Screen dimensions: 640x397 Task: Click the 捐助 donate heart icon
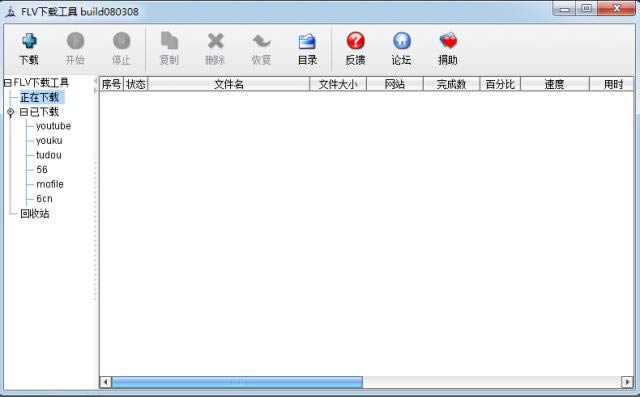click(x=448, y=41)
